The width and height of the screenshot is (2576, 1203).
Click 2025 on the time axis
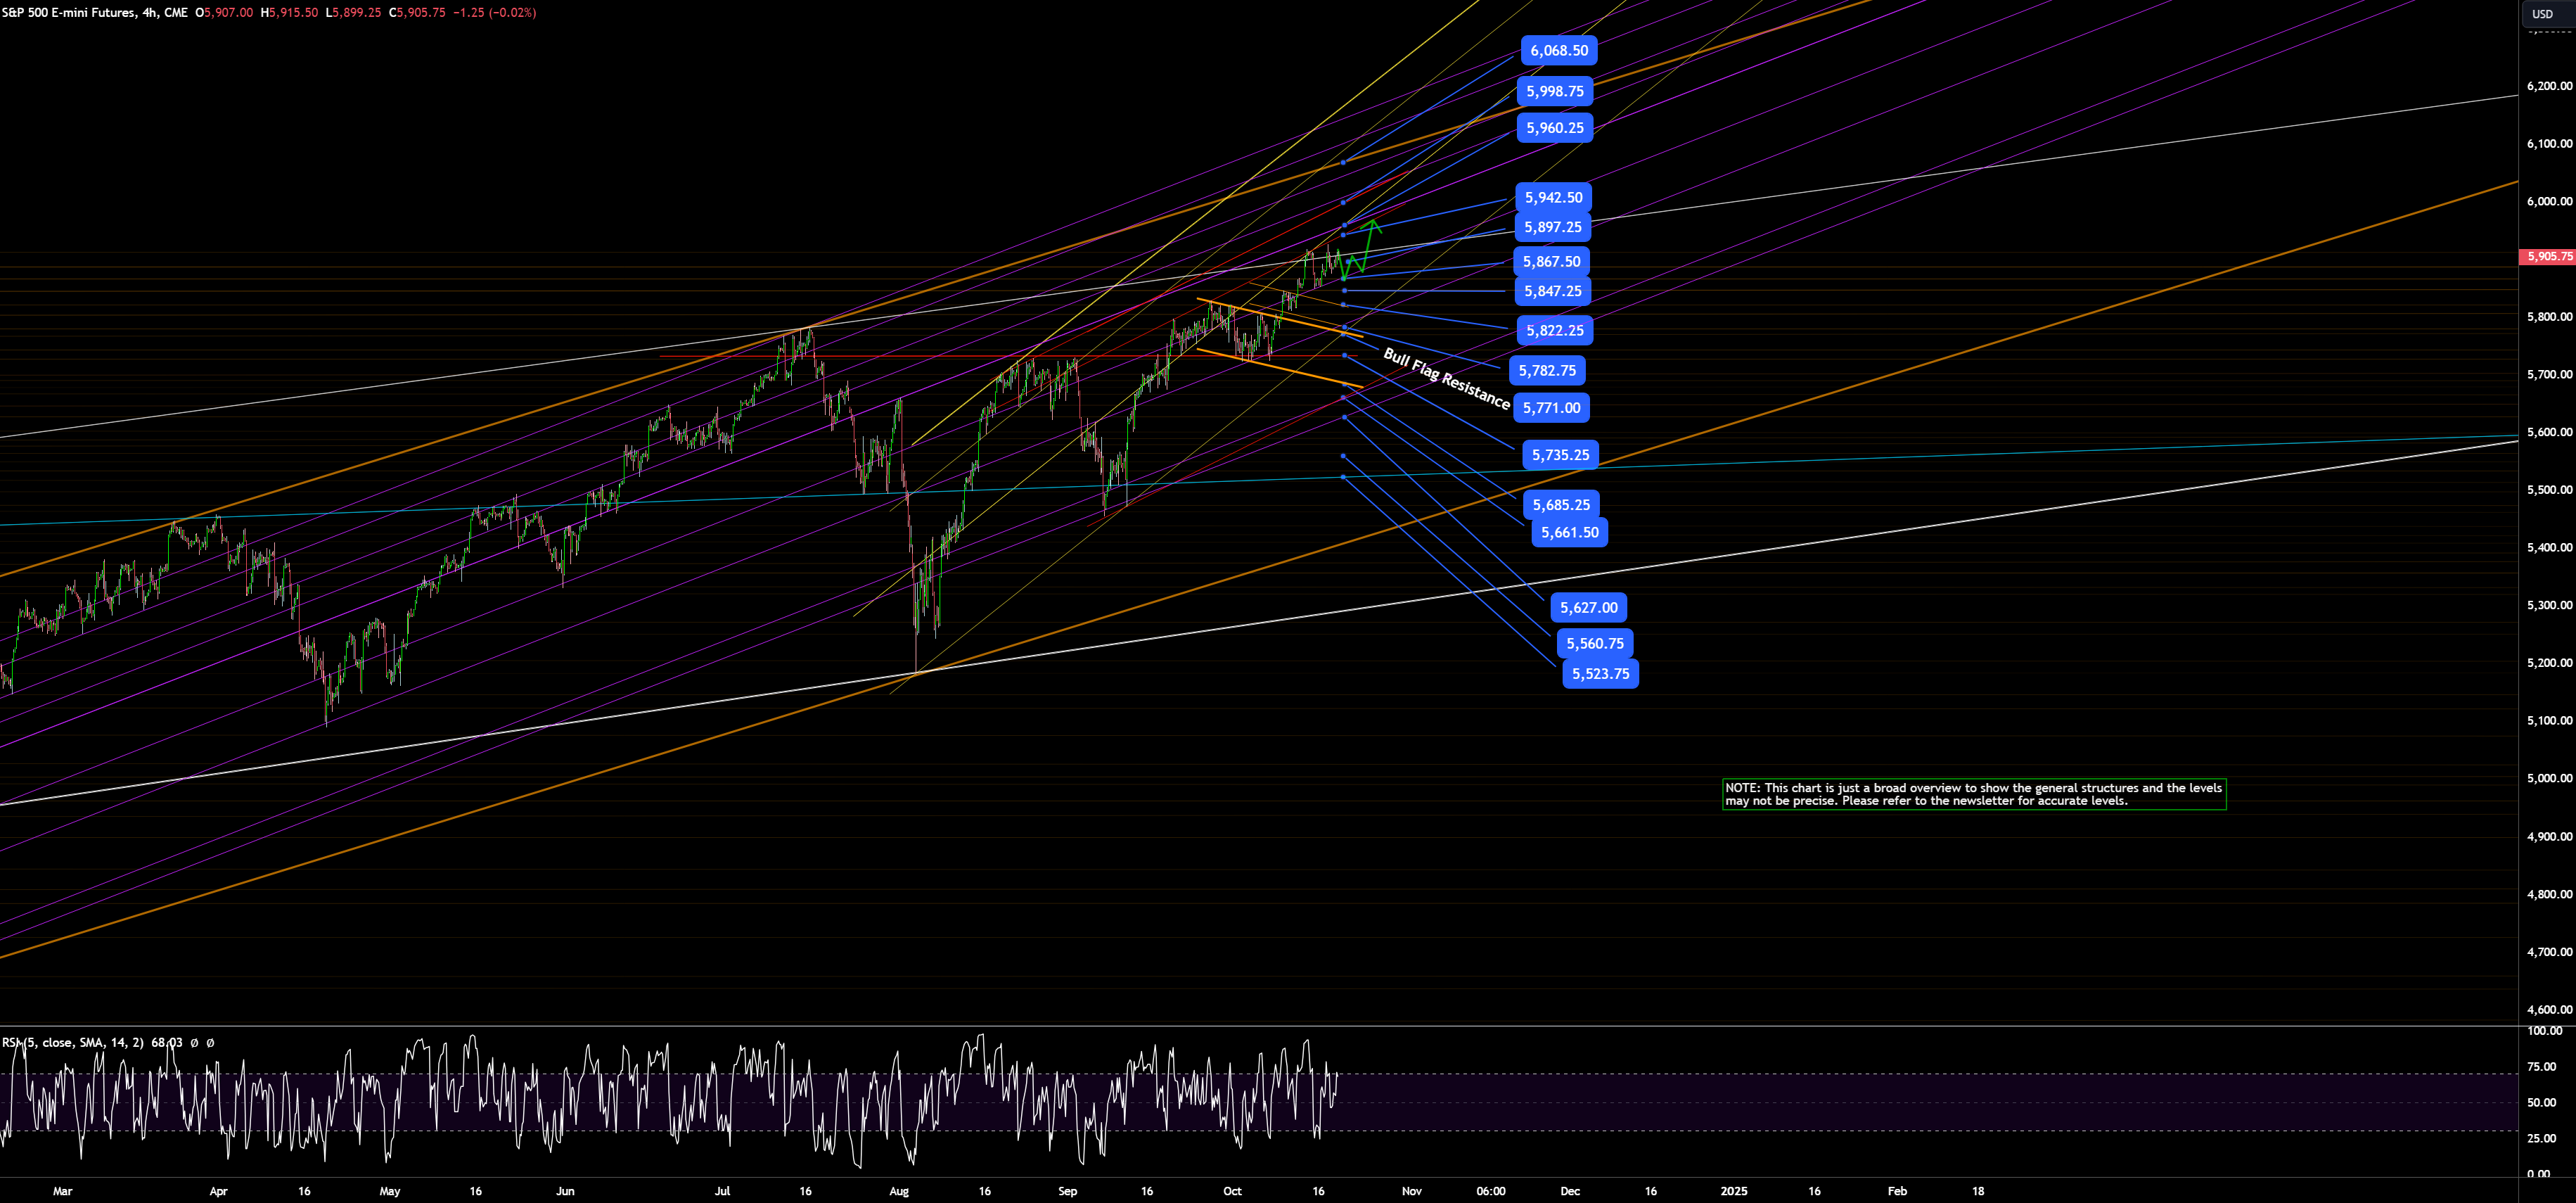pos(1735,1191)
